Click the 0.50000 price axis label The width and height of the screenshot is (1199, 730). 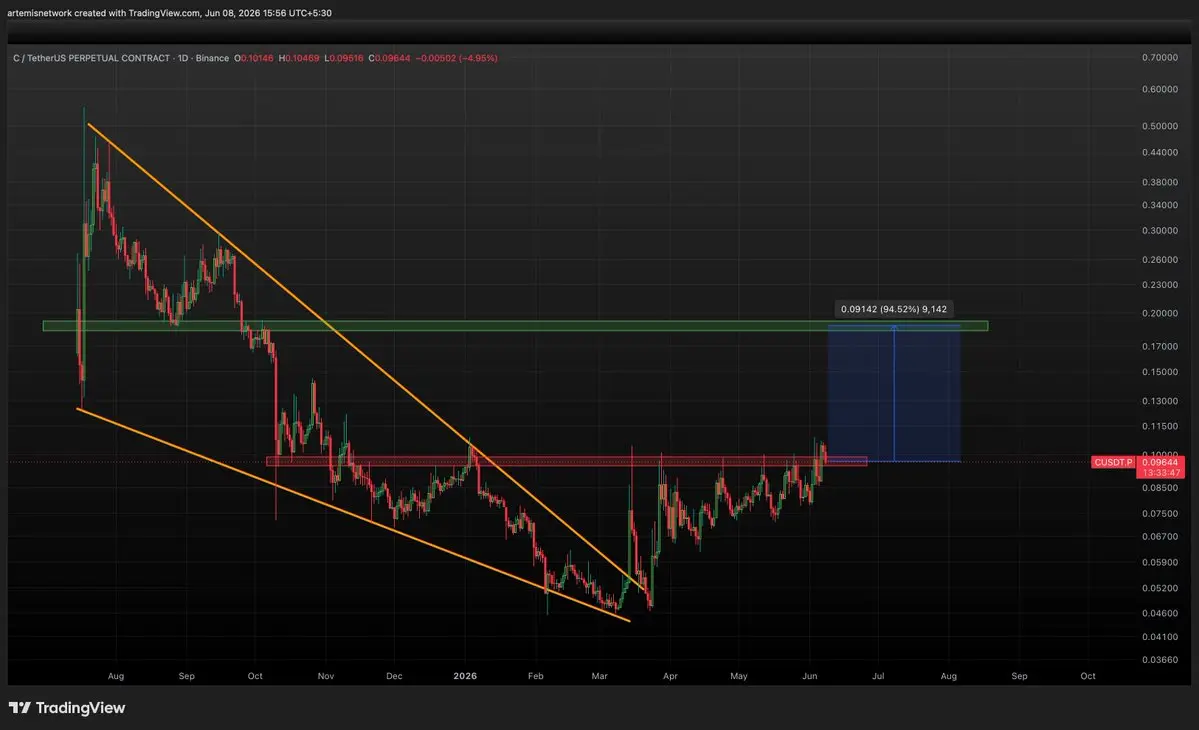[1159, 126]
